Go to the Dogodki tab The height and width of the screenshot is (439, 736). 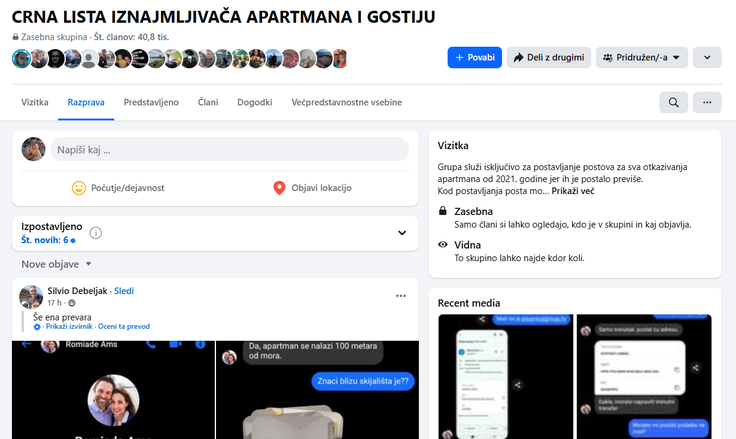point(255,102)
